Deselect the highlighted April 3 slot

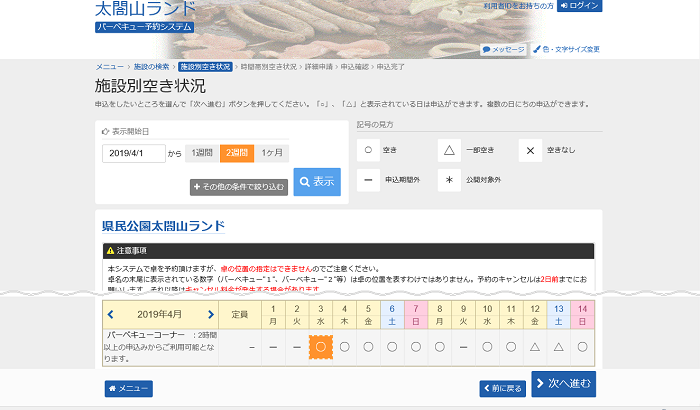pos(321,347)
